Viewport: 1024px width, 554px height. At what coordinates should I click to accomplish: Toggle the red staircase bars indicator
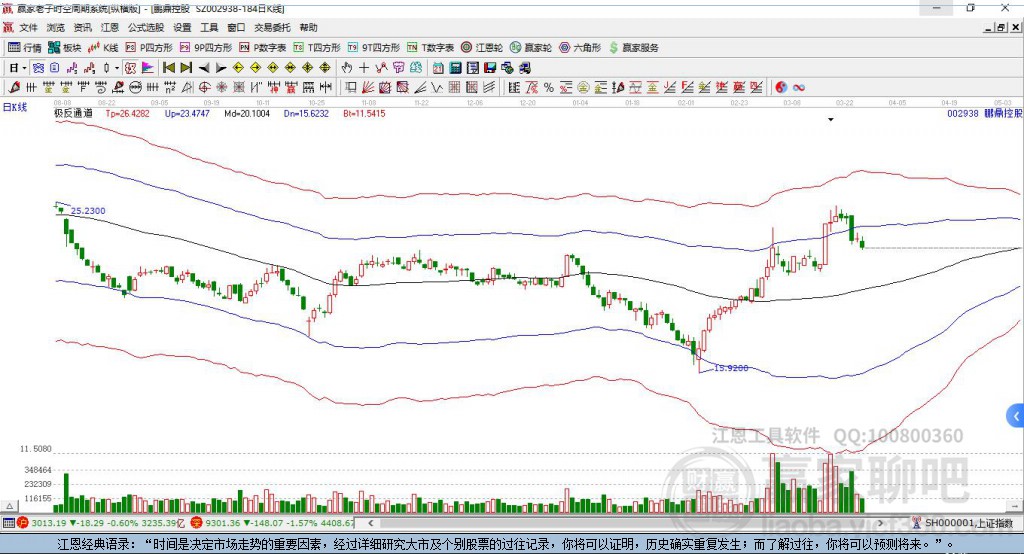pos(89,67)
